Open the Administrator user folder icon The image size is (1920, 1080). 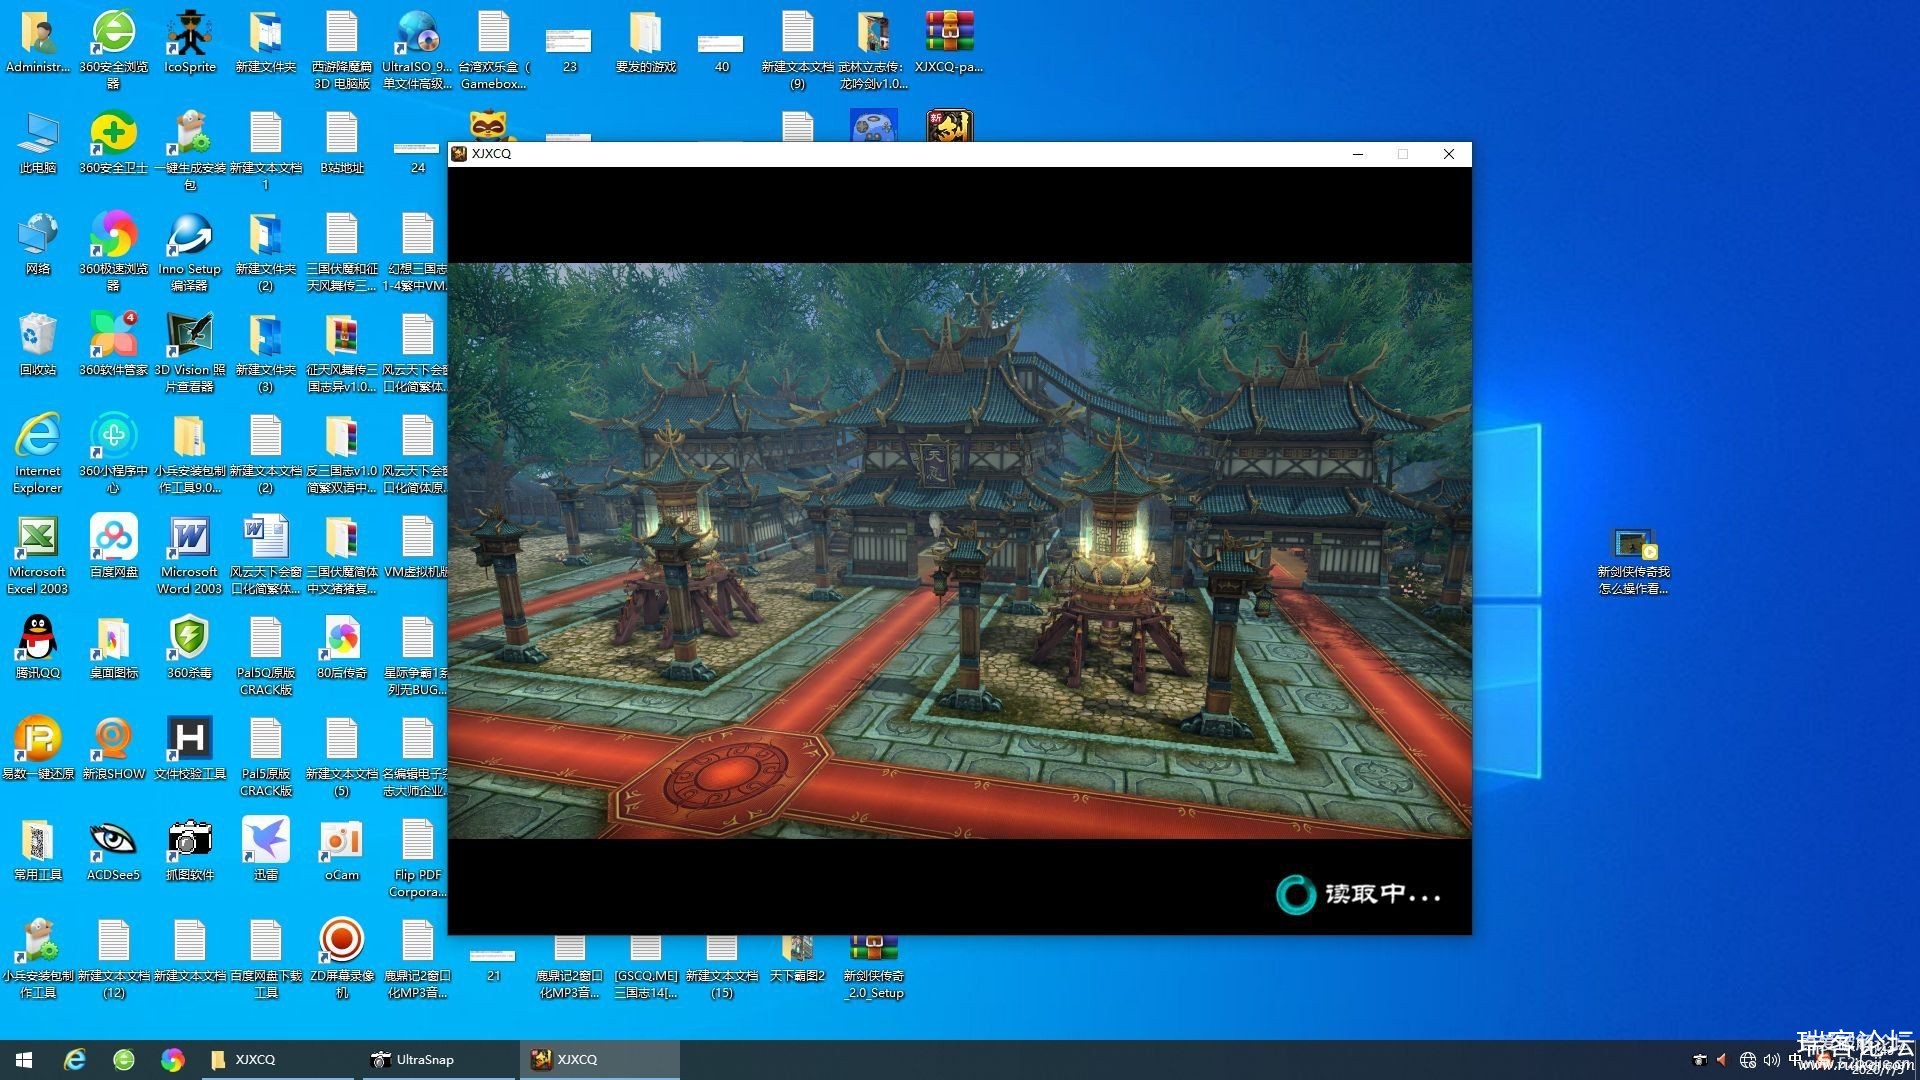pos(38,43)
